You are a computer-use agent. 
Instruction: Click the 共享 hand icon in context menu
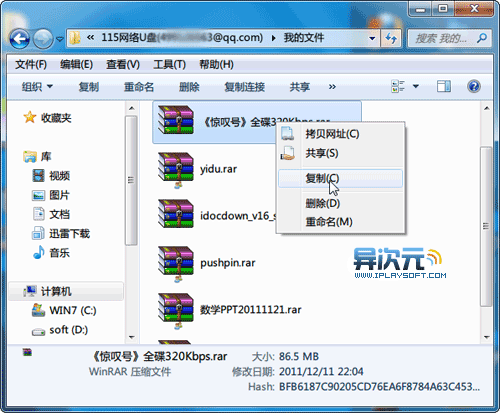(x=288, y=153)
